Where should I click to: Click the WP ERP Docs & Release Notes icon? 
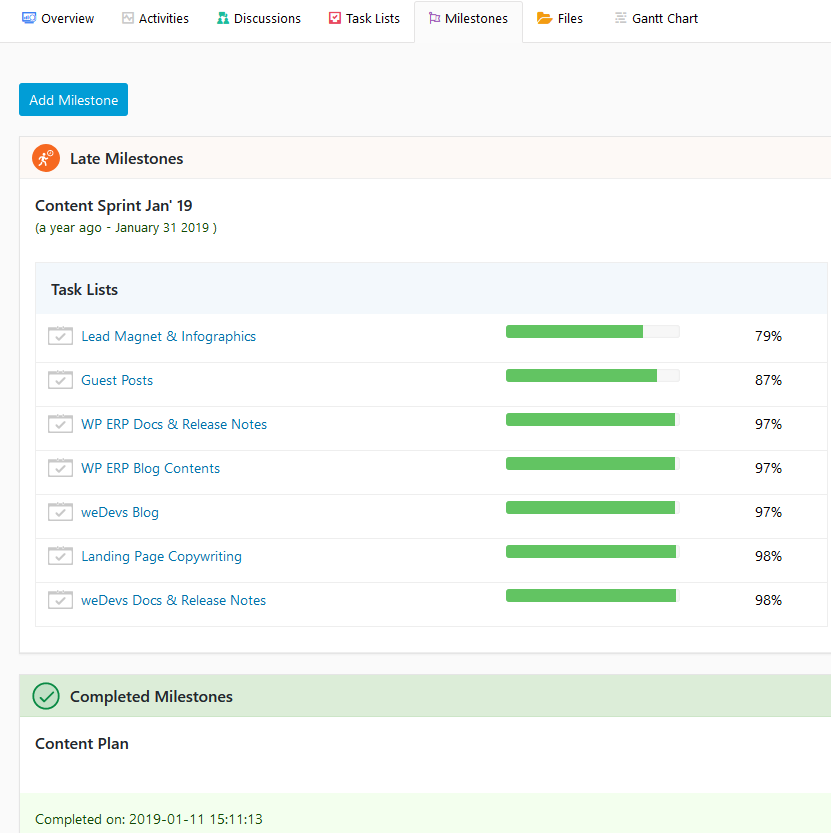(61, 424)
